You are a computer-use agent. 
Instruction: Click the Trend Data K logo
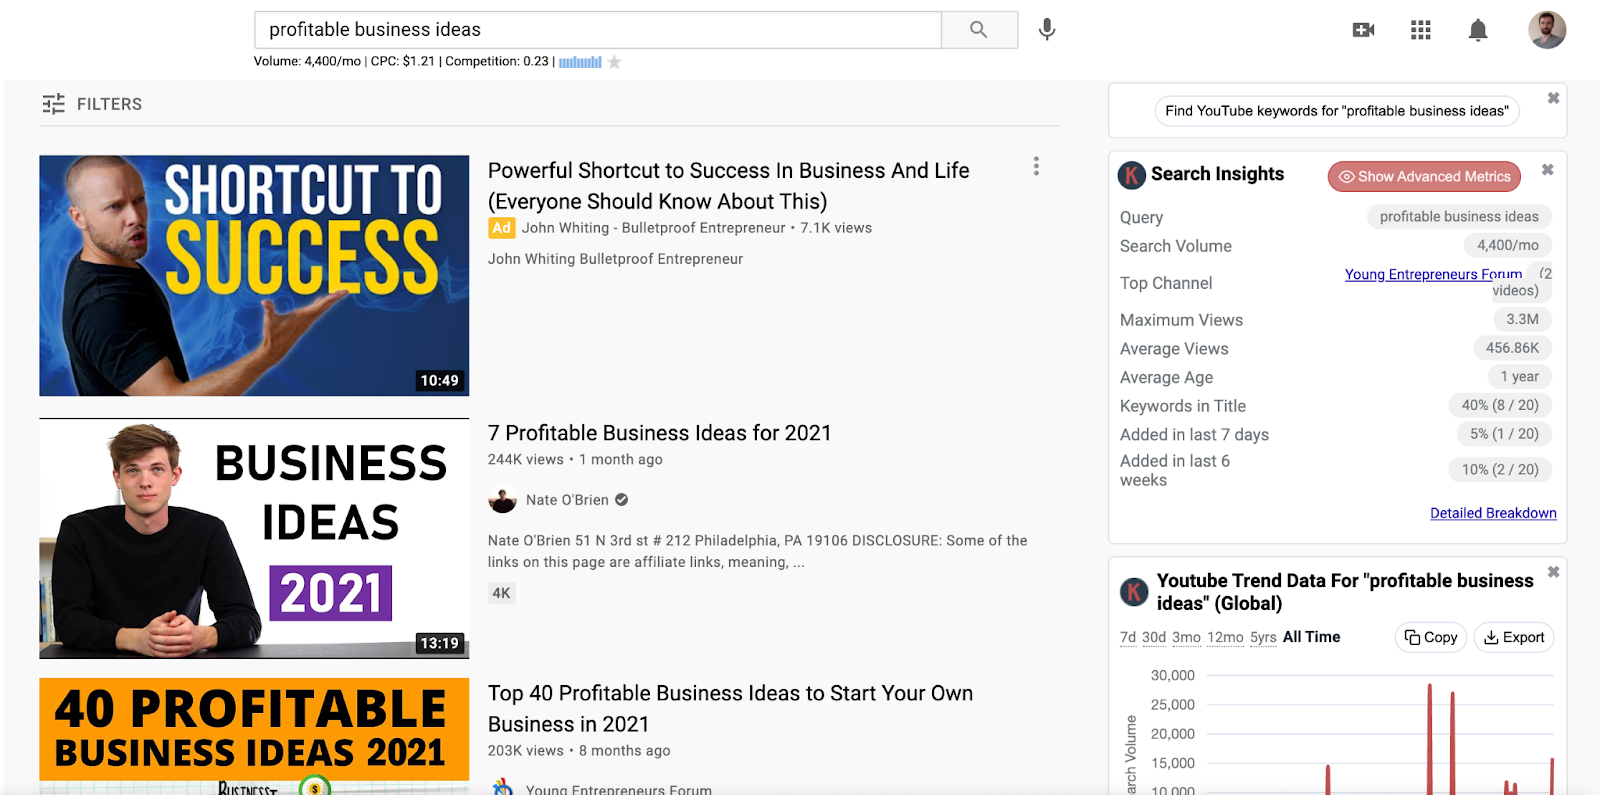pyautogui.click(x=1134, y=592)
